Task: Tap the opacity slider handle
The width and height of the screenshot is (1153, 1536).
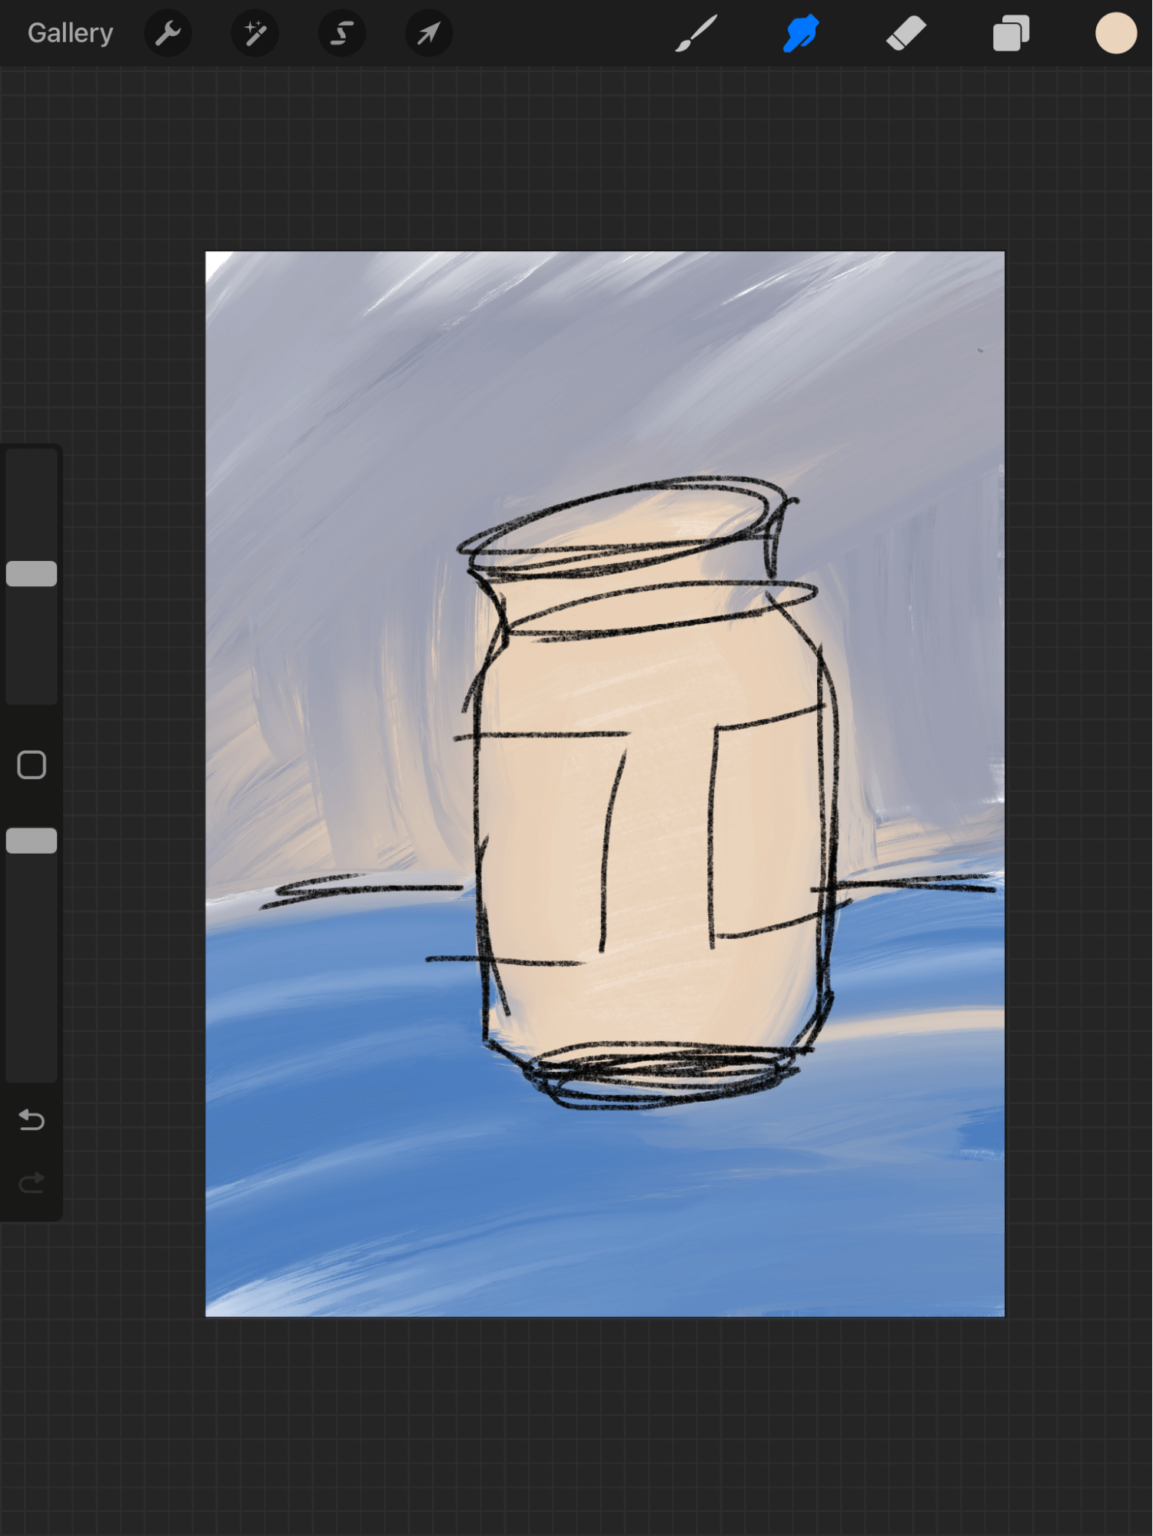Action: click(31, 841)
